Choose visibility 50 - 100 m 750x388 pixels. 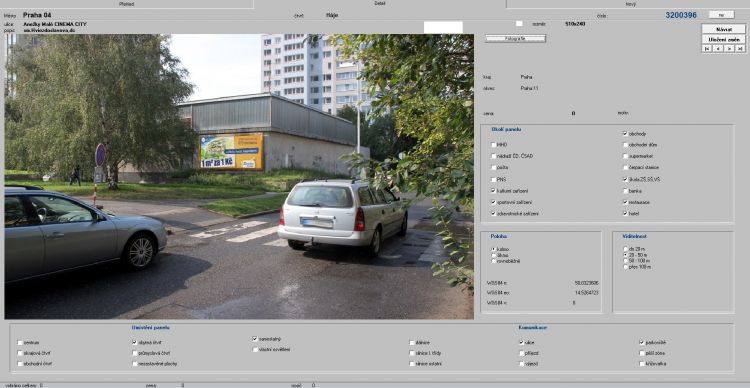pos(625,261)
